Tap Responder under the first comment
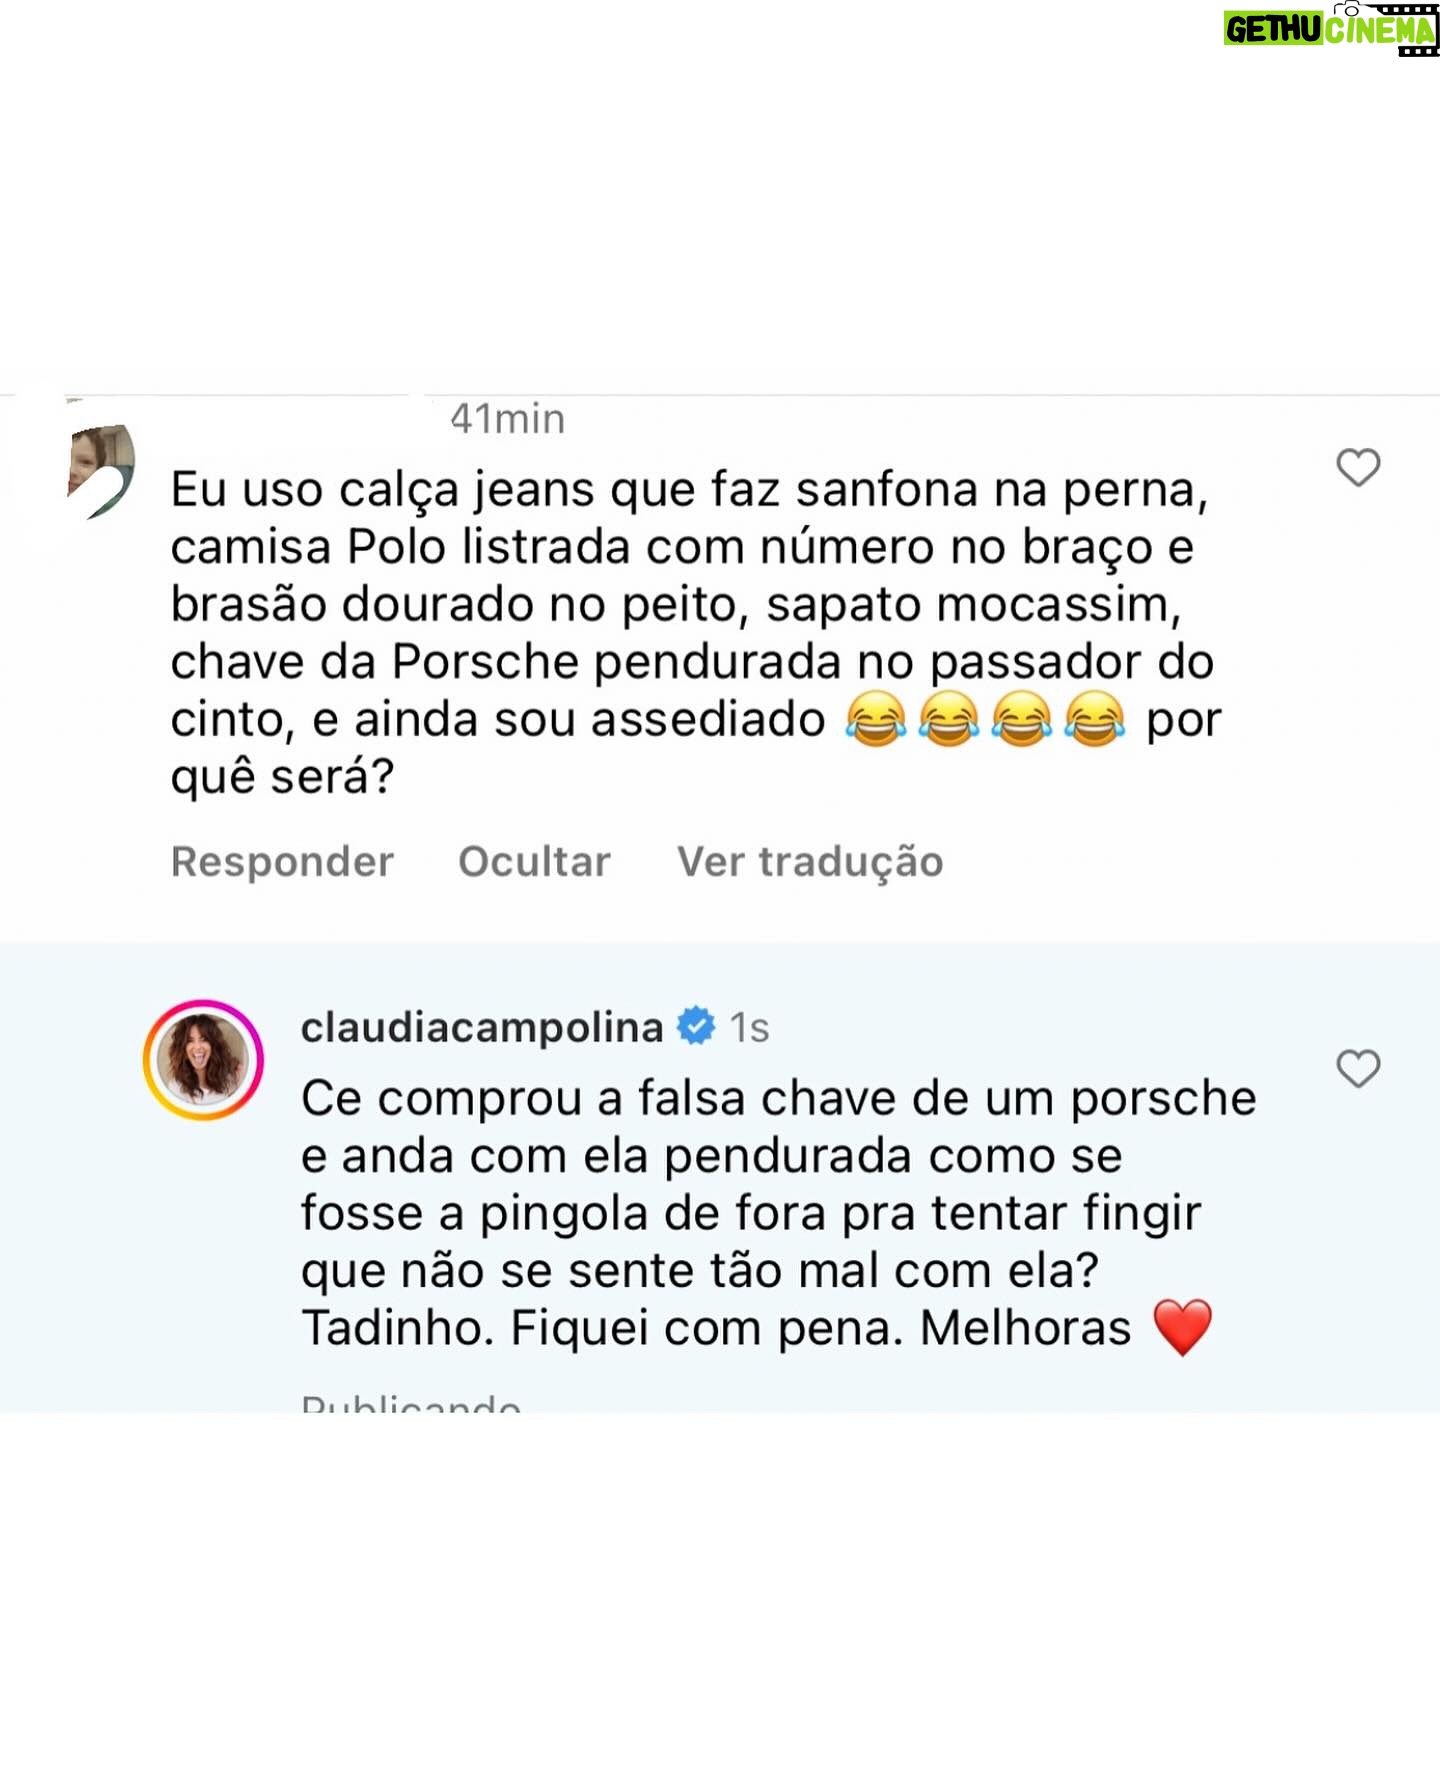 [x=282, y=862]
